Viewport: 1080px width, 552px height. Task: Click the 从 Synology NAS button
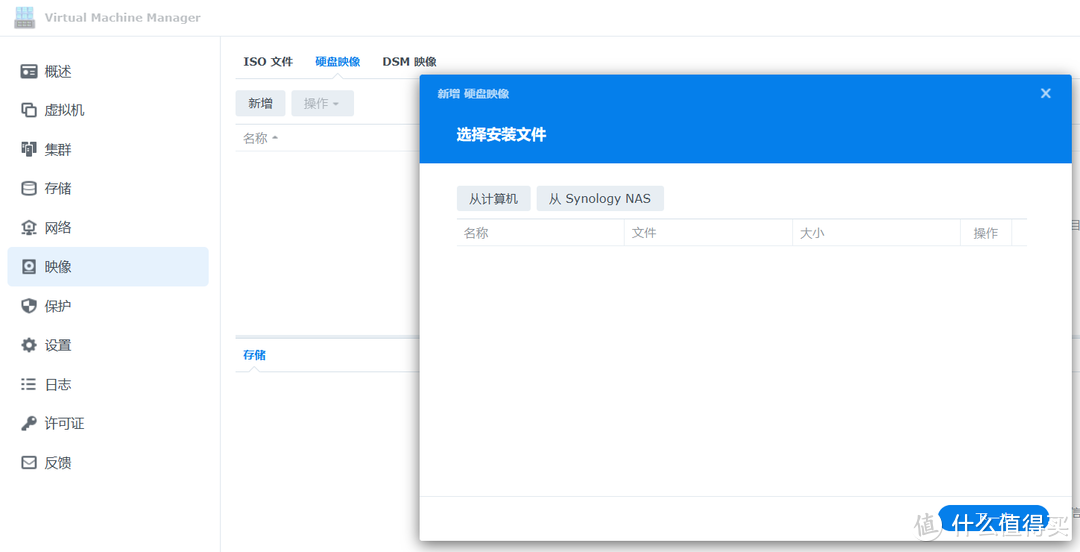coord(600,198)
